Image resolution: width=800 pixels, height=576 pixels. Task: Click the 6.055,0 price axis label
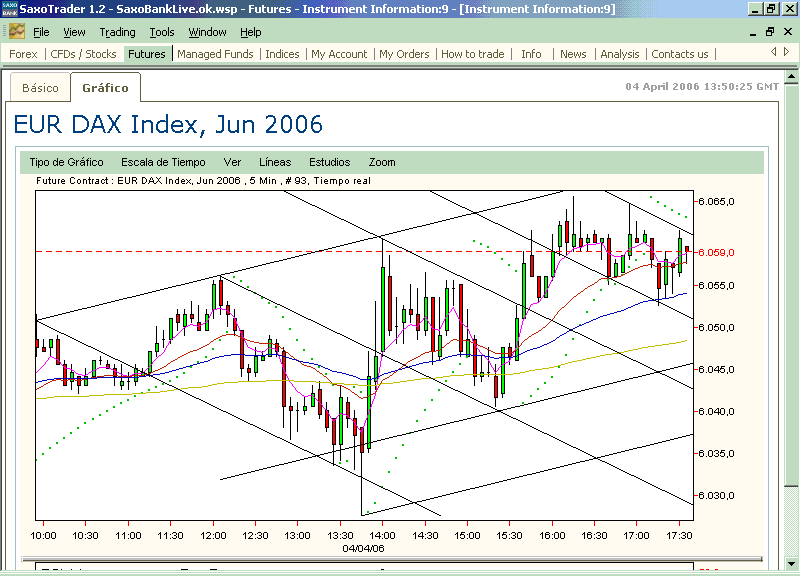click(716, 286)
